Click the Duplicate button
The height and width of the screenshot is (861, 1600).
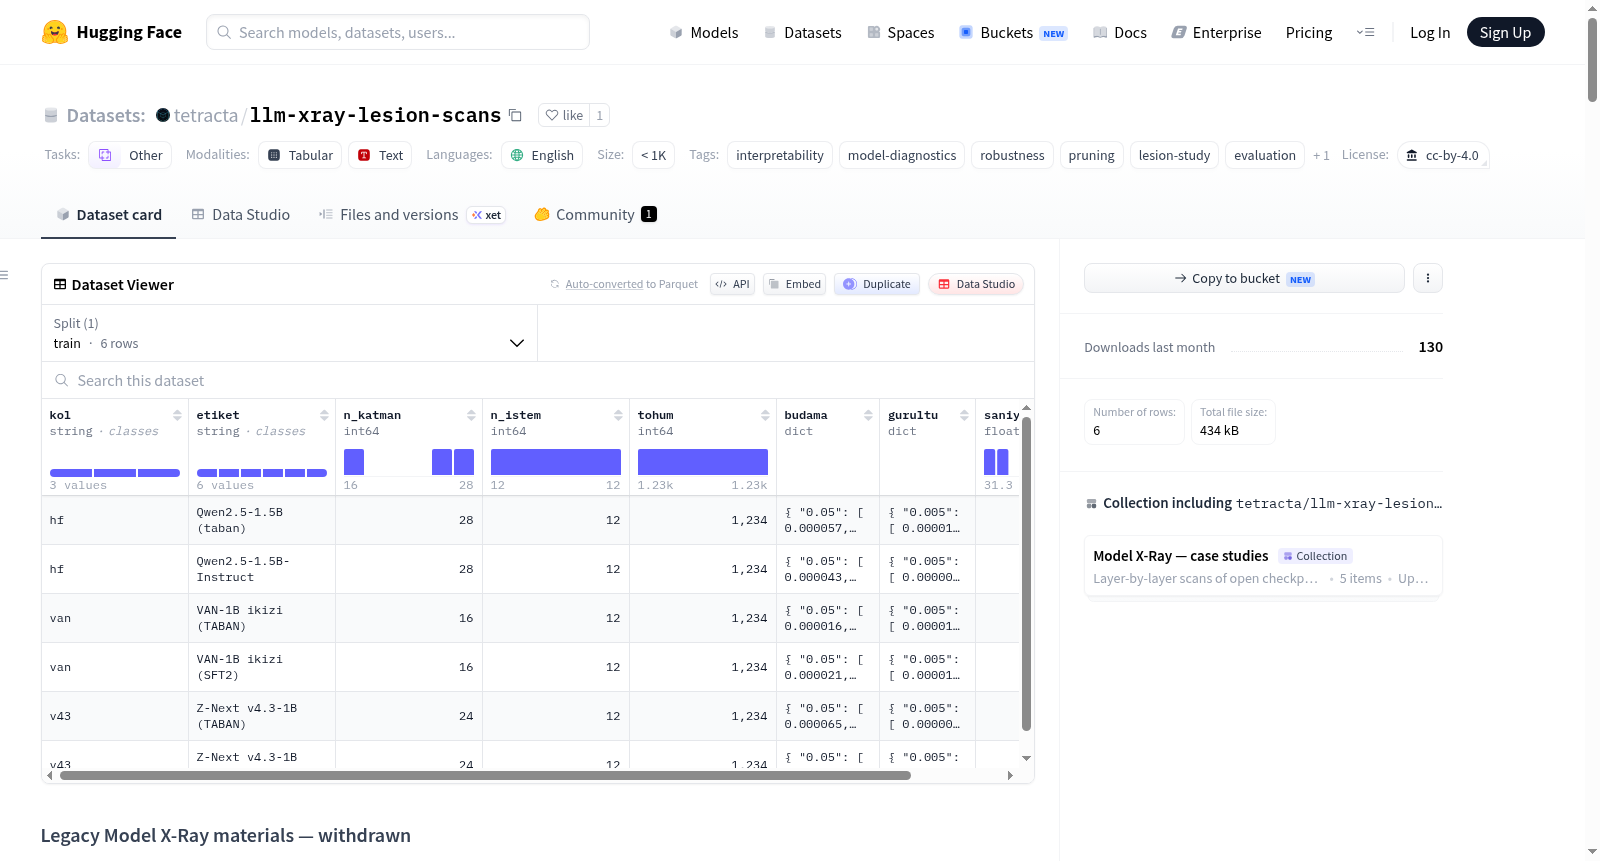pyautogui.click(x=877, y=284)
